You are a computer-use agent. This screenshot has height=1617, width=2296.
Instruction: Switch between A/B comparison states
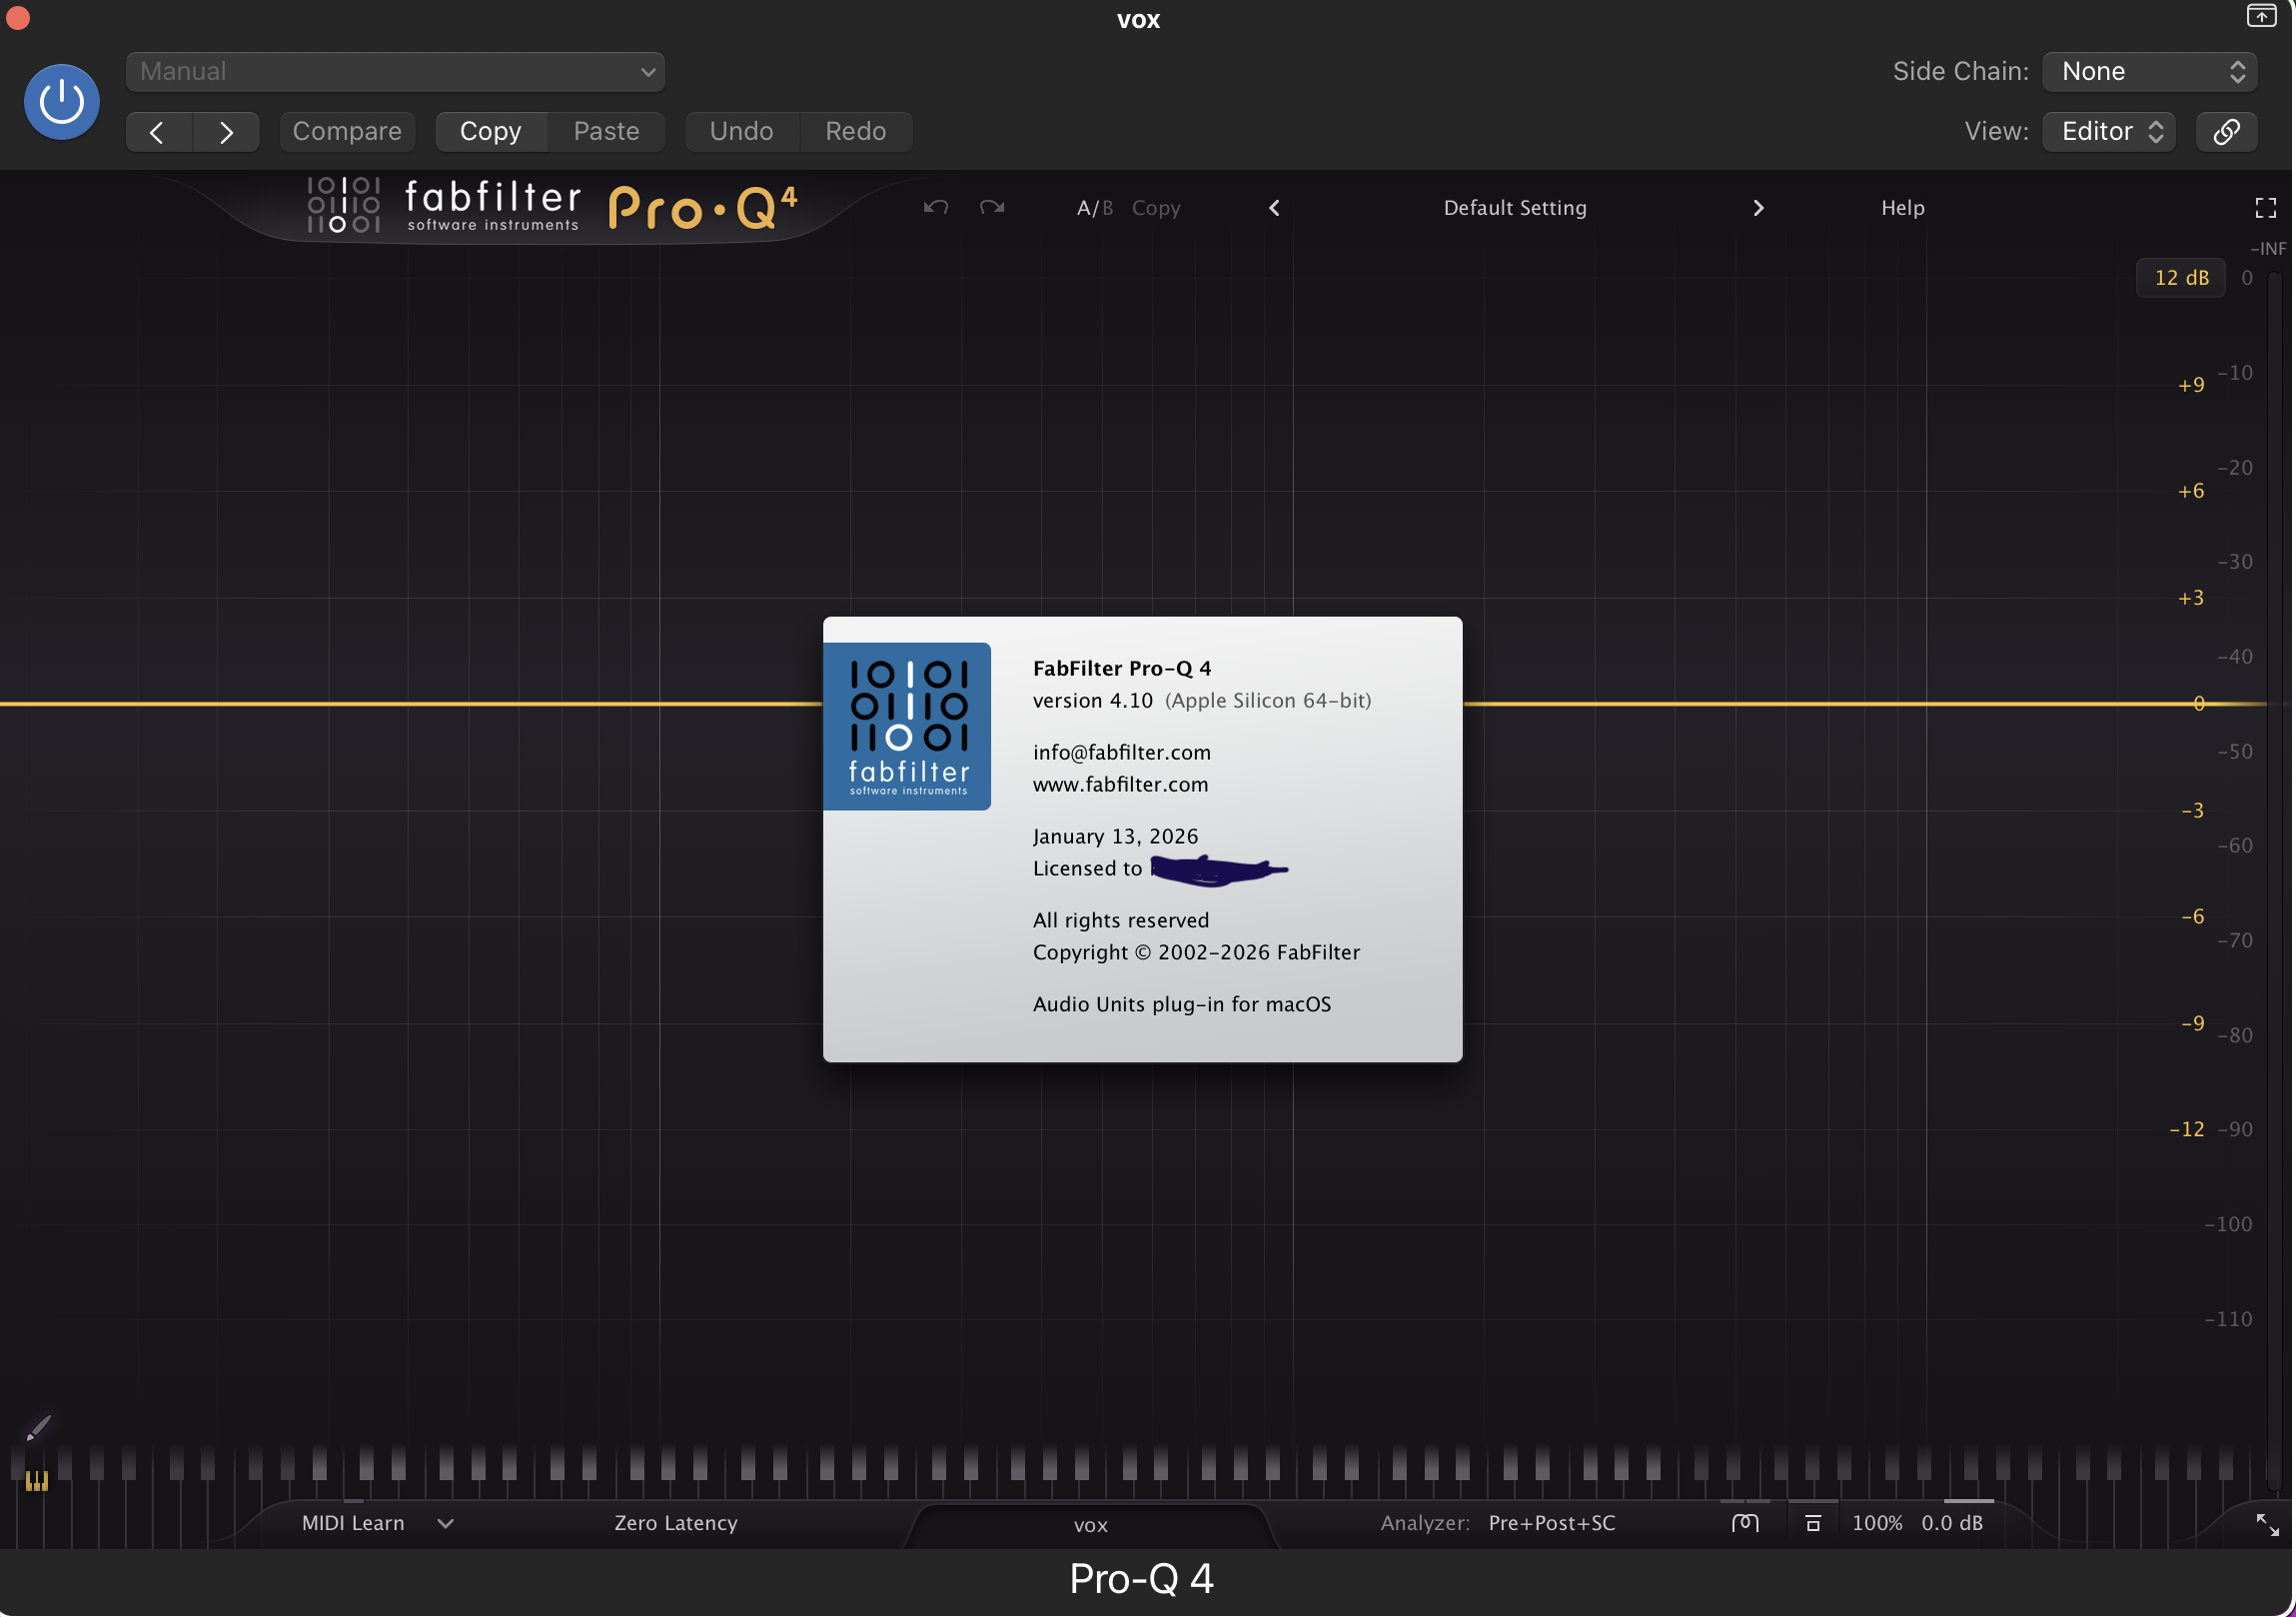tap(1092, 207)
